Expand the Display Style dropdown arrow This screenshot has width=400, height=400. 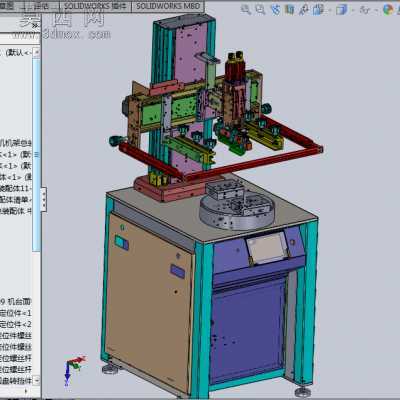(x=352, y=11)
